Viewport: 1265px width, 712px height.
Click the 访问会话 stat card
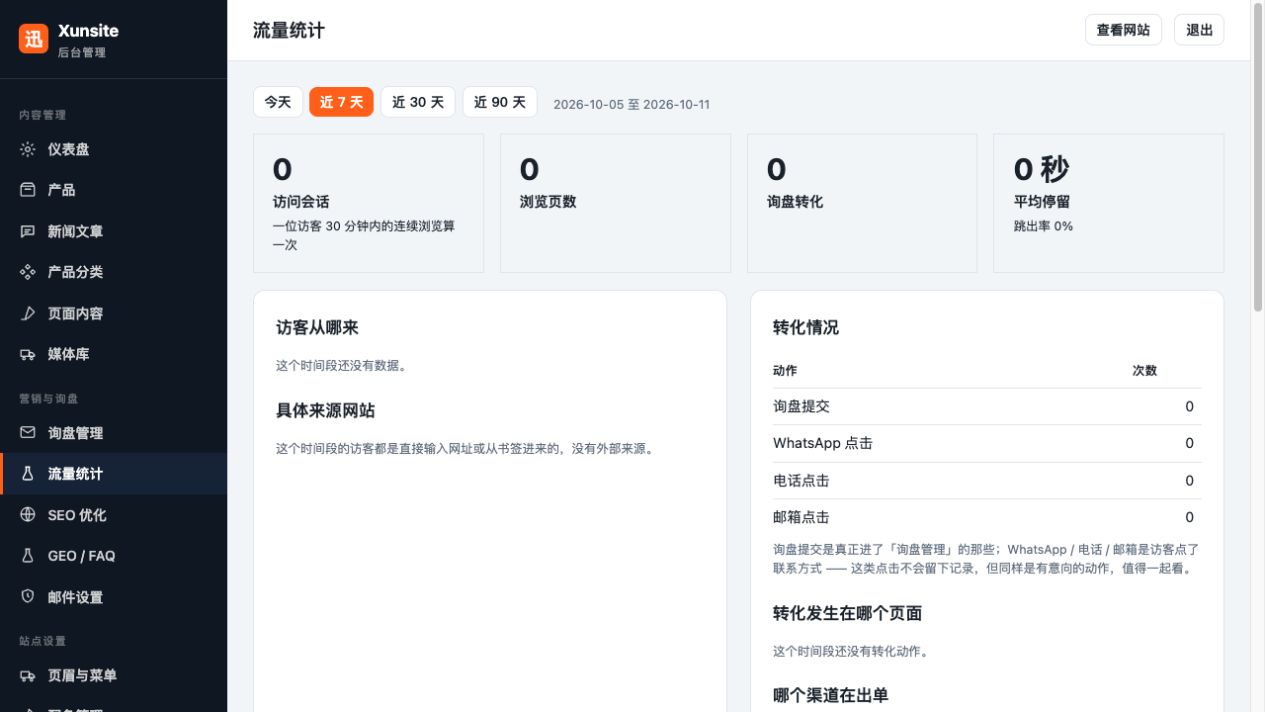(x=368, y=203)
